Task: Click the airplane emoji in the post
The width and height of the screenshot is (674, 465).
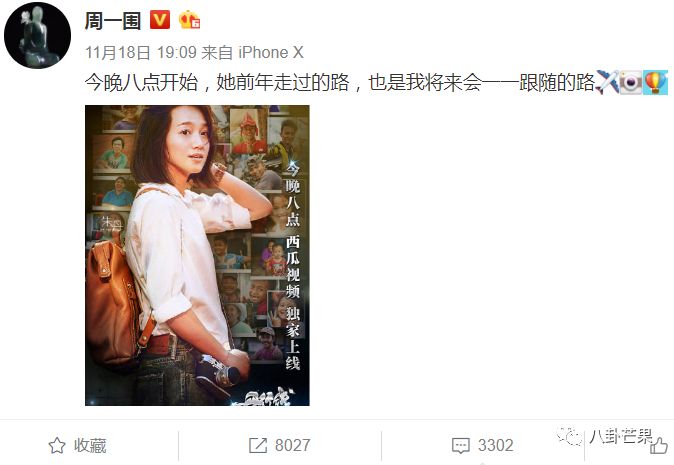Action: (607, 82)
